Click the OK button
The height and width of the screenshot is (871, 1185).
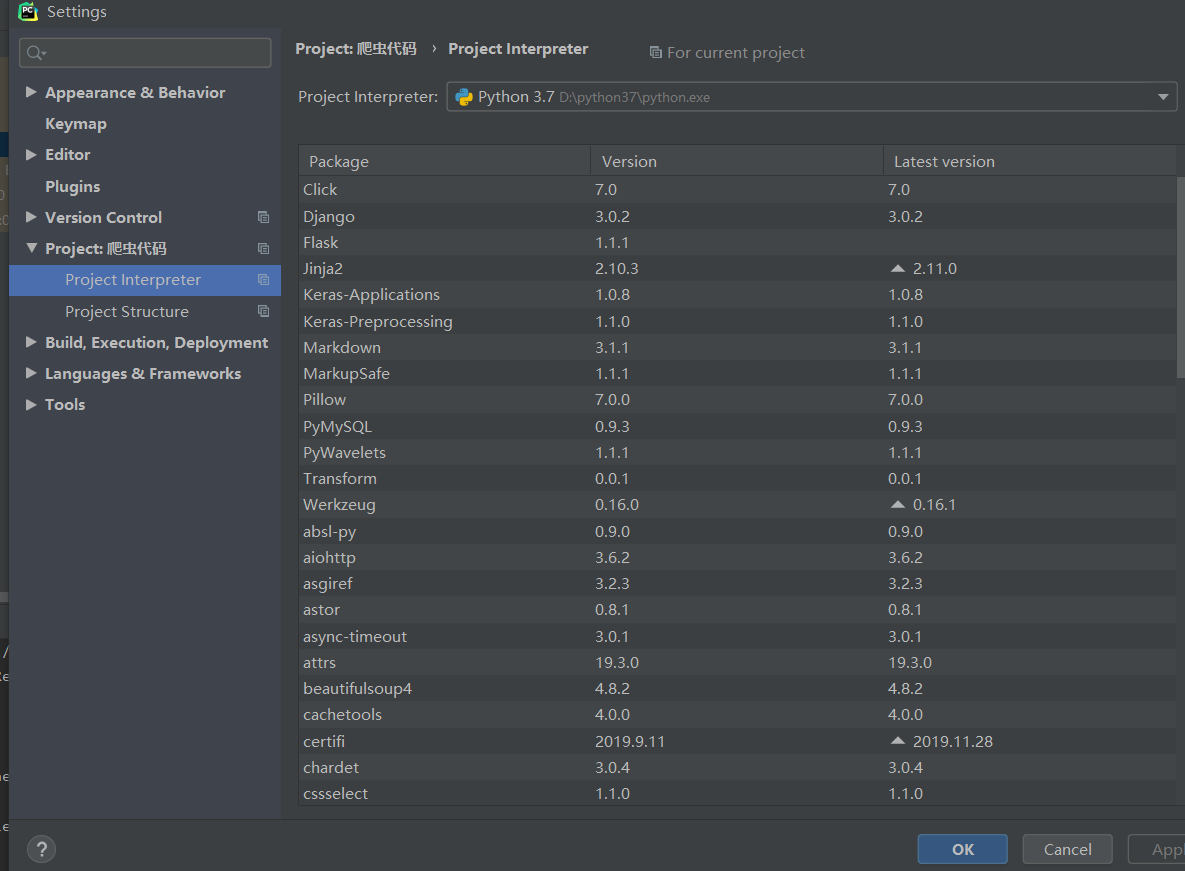point(962,849)
